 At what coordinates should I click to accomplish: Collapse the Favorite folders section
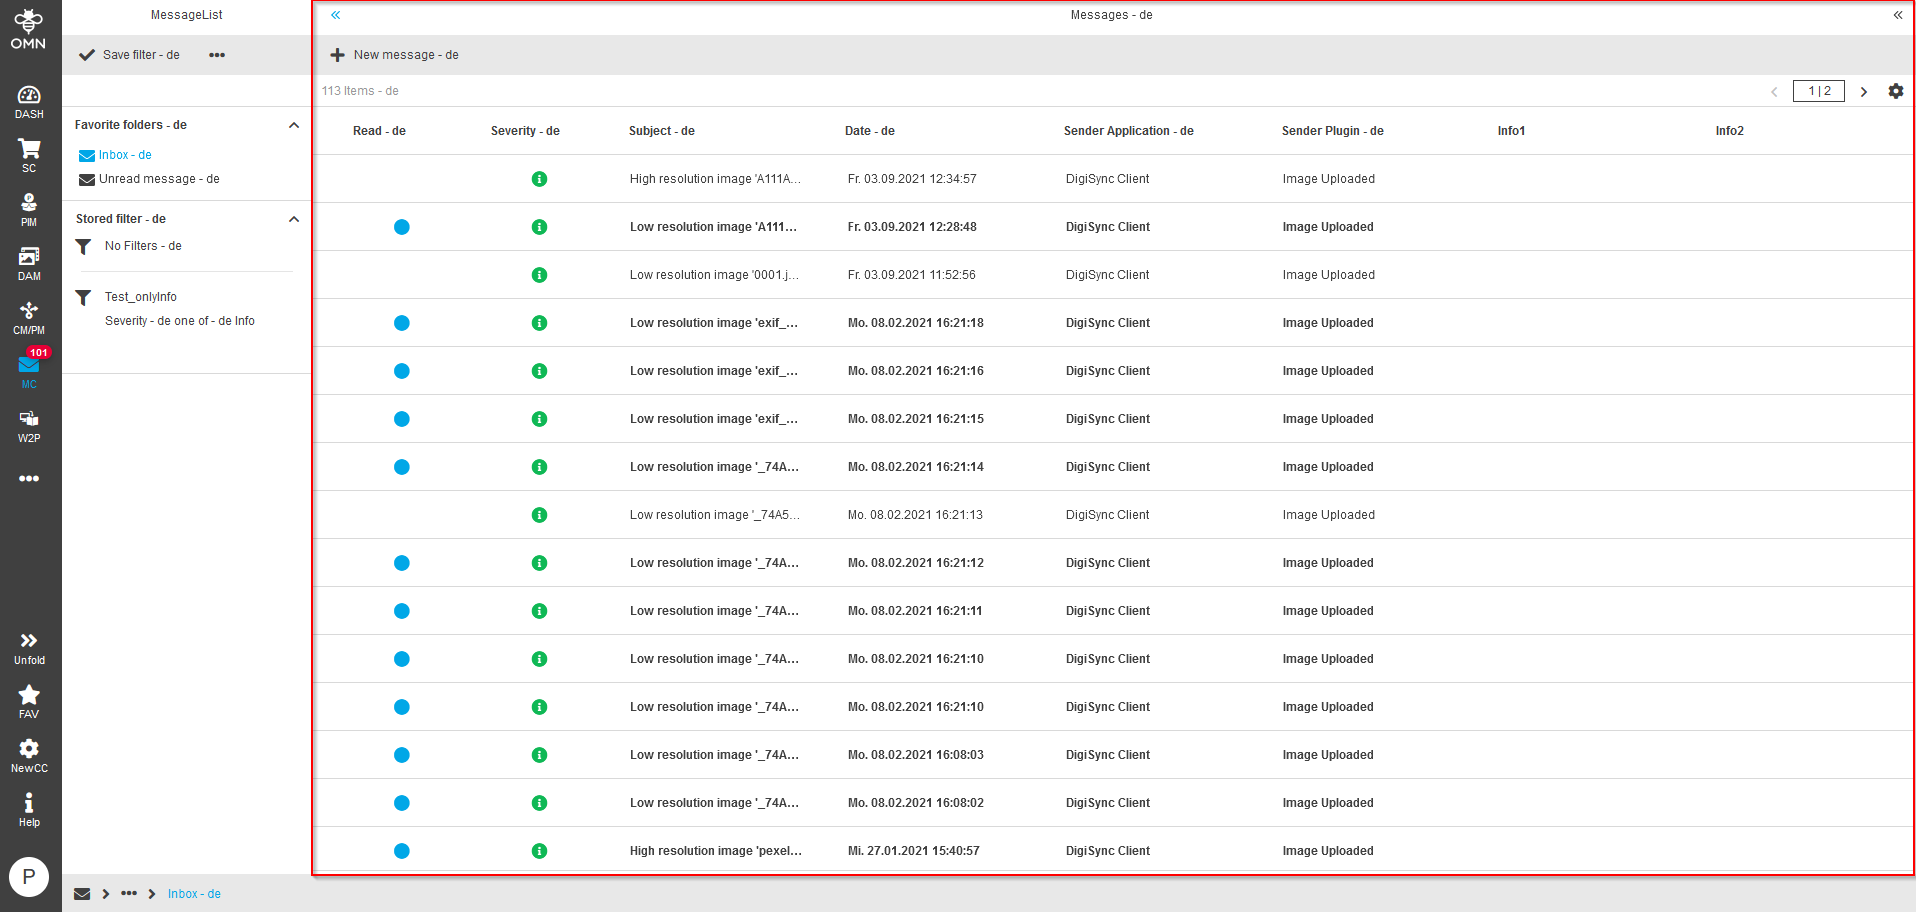point(294,125)
